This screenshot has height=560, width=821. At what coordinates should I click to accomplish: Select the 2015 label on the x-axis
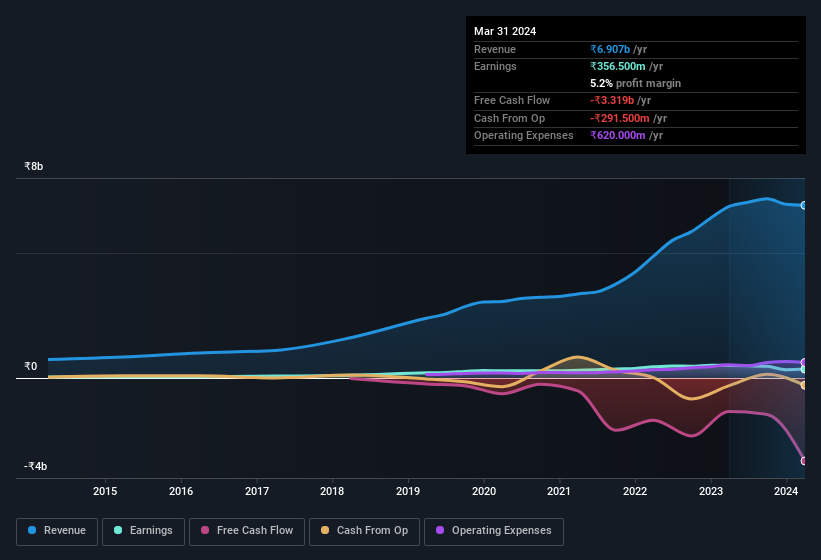(105, 491)
